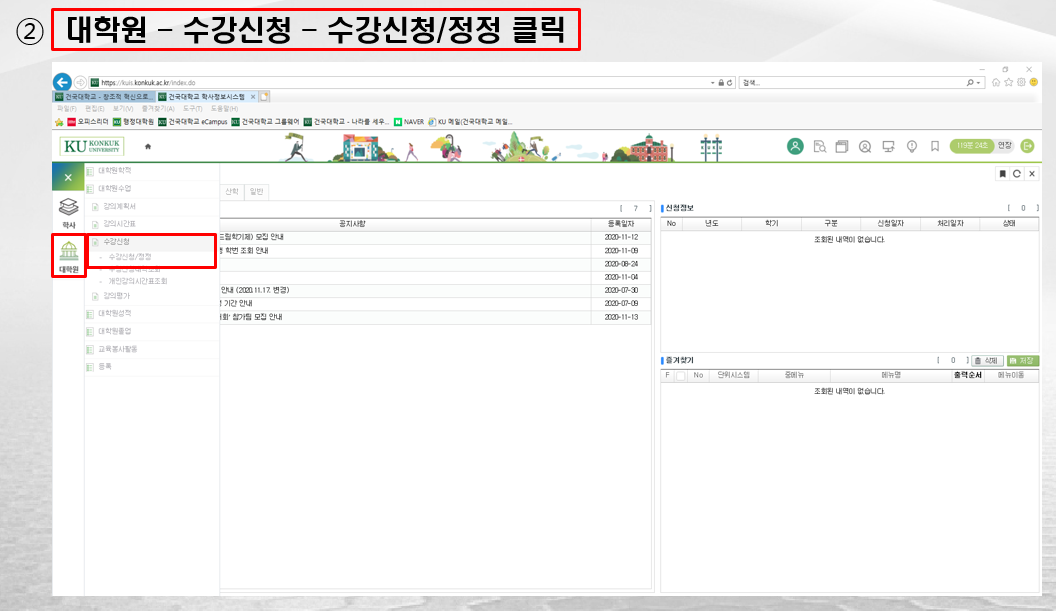Tick the checkbox in 즐겨찾기 table header
1056x611 pixels.
[680, 376]
